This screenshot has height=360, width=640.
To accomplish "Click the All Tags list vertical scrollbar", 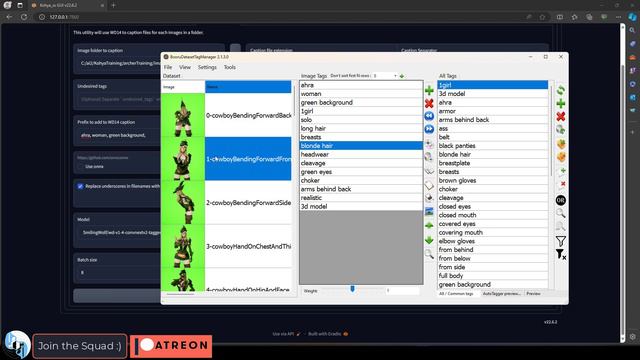I will click(551, 131).
